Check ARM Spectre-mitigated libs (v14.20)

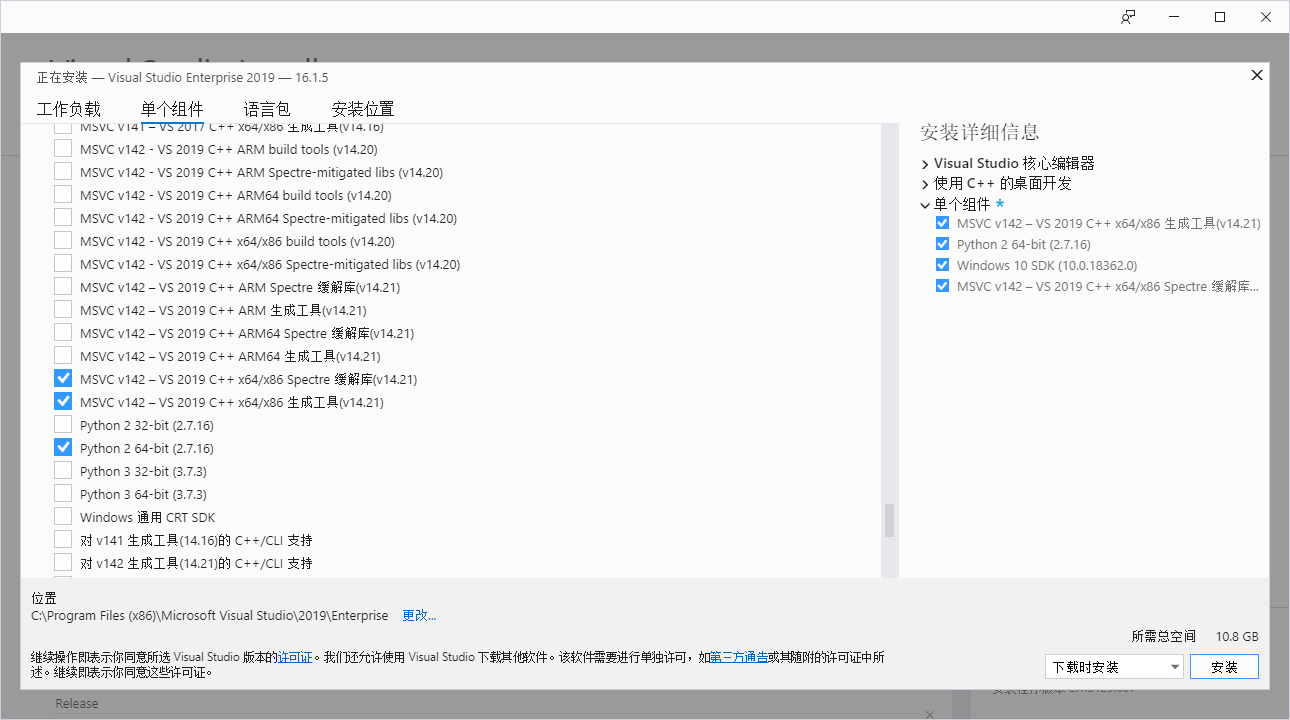[63, 172]
